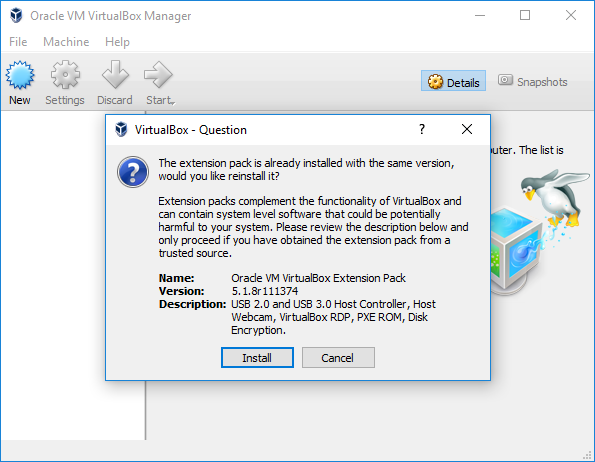Click the Start arrow toolbar icon
Image resolution: width=595 pixels, height=462 pixels.
pyautogui.click(x=158, y=74)
